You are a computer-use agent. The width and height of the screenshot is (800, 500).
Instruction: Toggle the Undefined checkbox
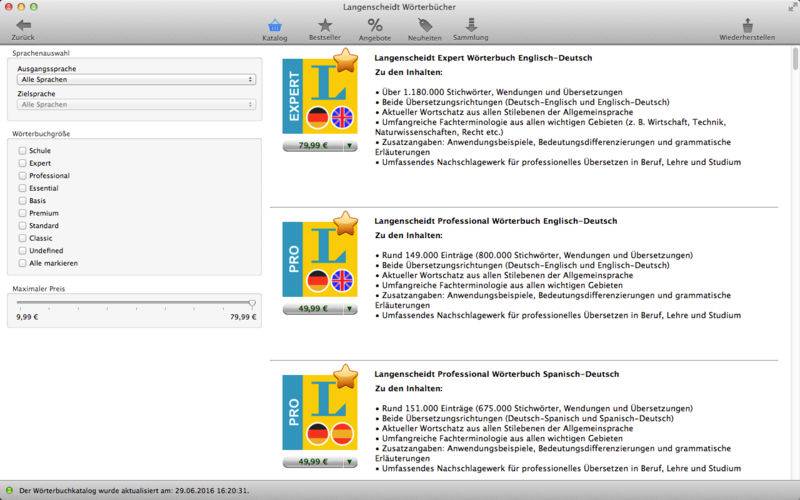click(x=22, y=251)
